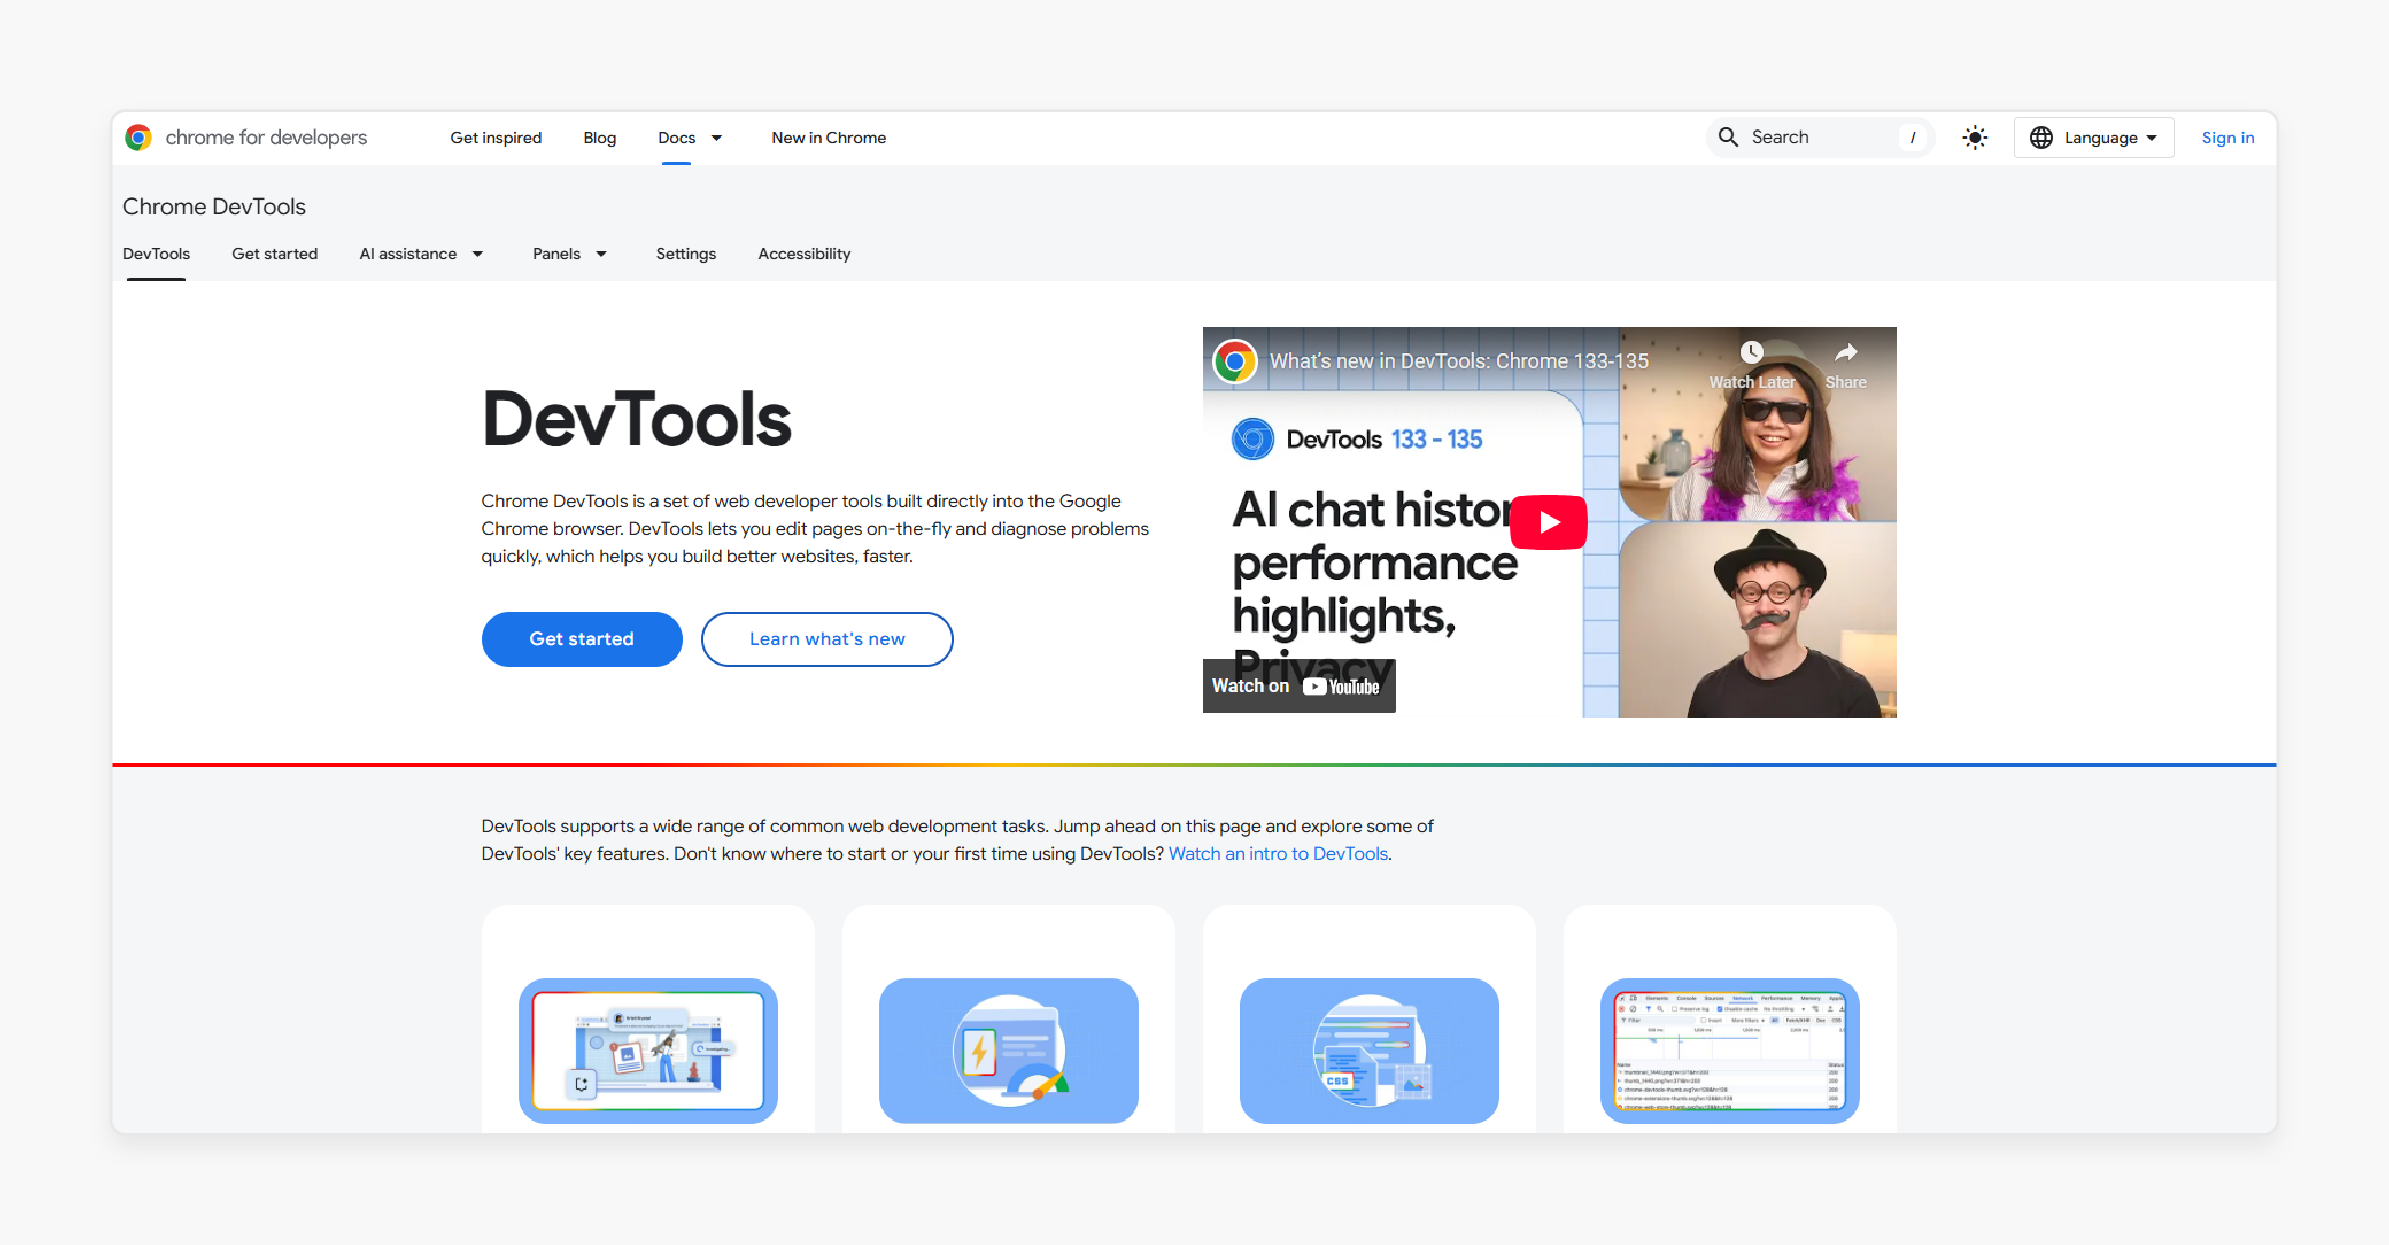Click the chrome for developers site title
This screenshot has height=1245, width=2389.
pos(266,137)
